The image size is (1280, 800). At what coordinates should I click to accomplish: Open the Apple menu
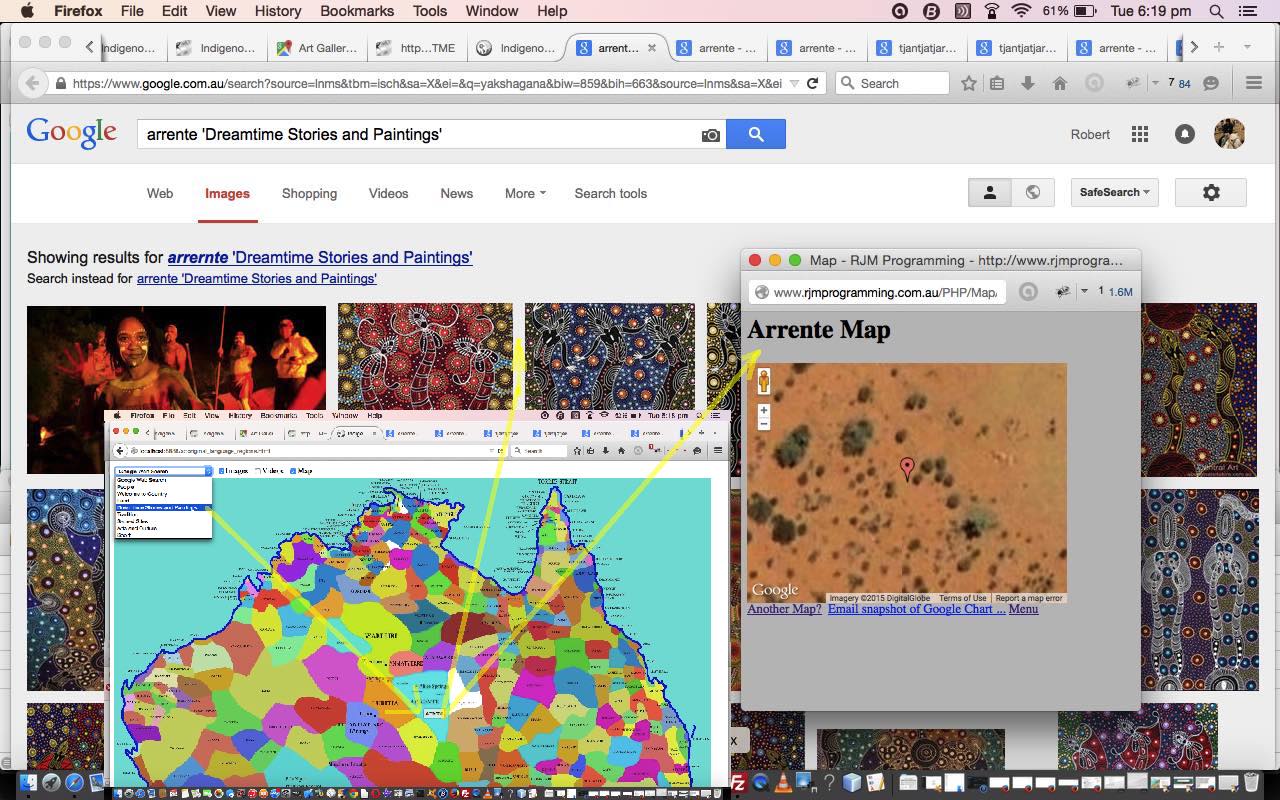(27, 11)
